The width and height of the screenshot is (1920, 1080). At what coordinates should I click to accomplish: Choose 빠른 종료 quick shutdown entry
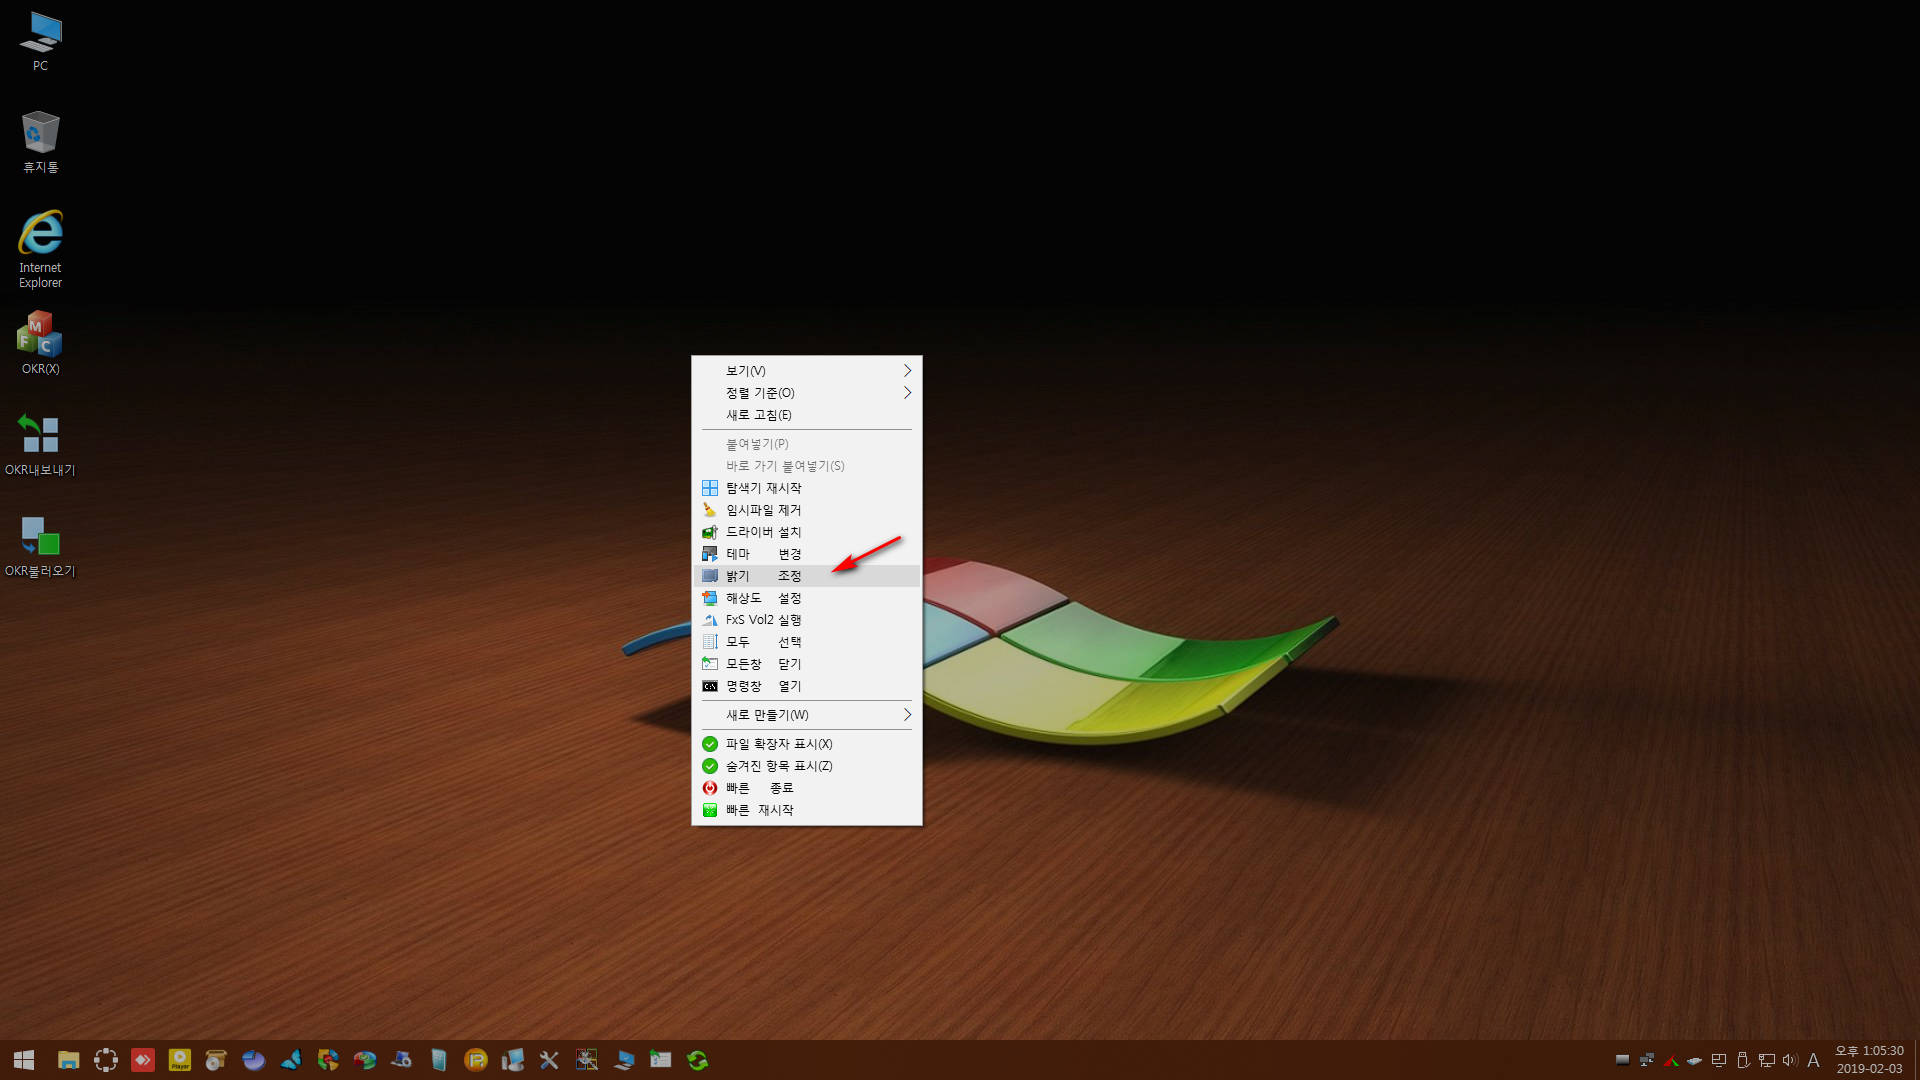coord(806,788)
